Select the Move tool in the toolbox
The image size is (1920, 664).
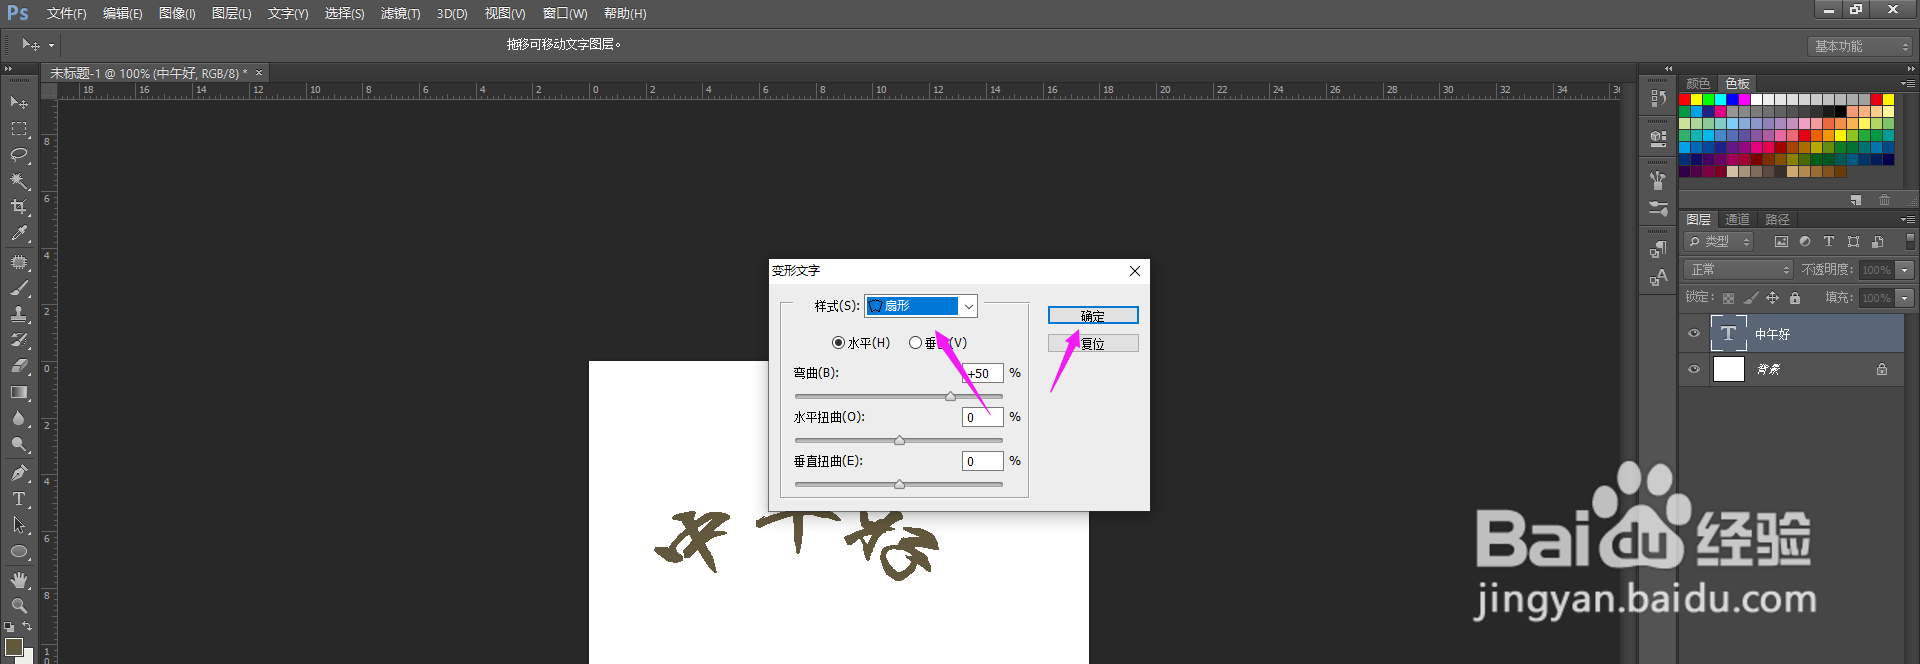click(19, 102)
